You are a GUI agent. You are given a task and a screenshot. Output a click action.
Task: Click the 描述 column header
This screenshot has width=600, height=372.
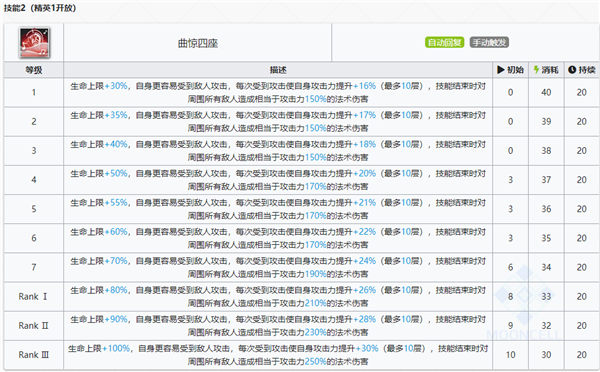coord(278,70)
